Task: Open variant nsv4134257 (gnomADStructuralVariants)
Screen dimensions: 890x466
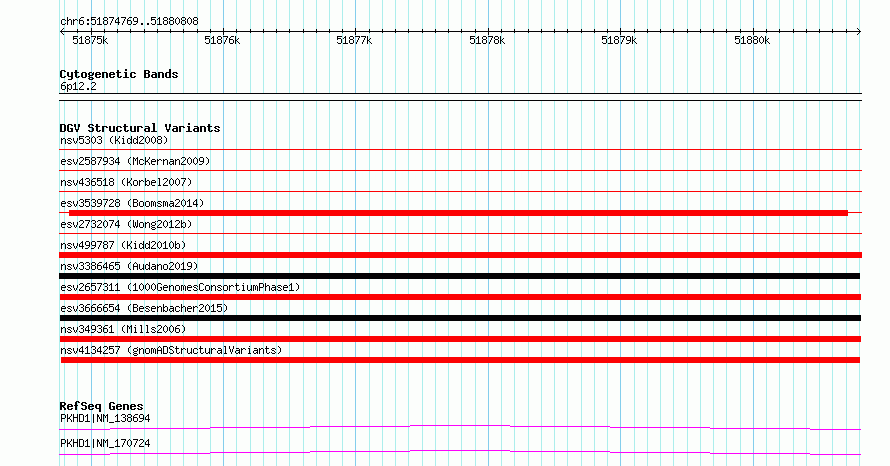Action: click(x=171, y=350)
